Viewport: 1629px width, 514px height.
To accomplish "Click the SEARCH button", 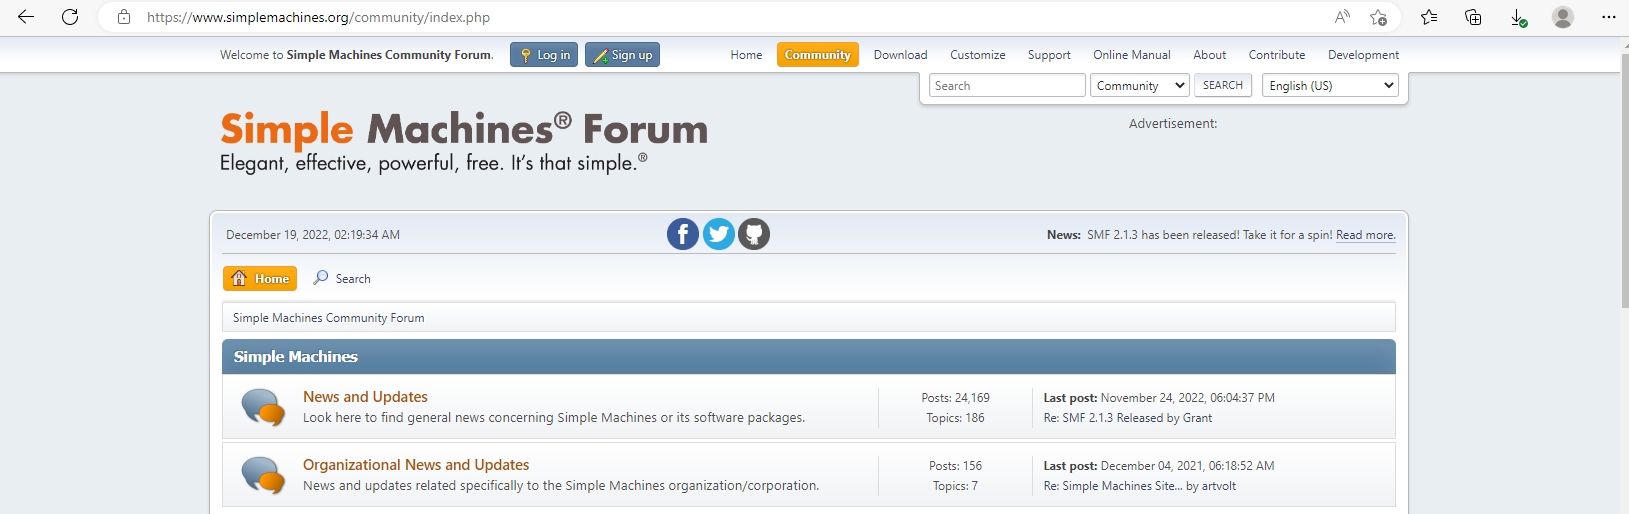I will (x=1223, y=85).
